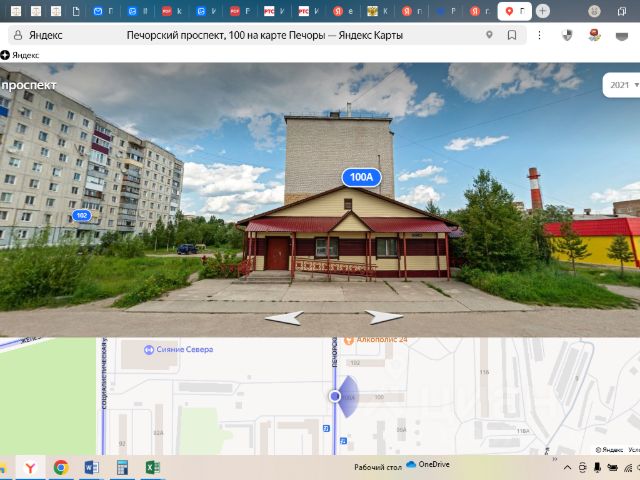Open Calculator from the taskbar
This screenshot has width=640, height=480.
122,467
